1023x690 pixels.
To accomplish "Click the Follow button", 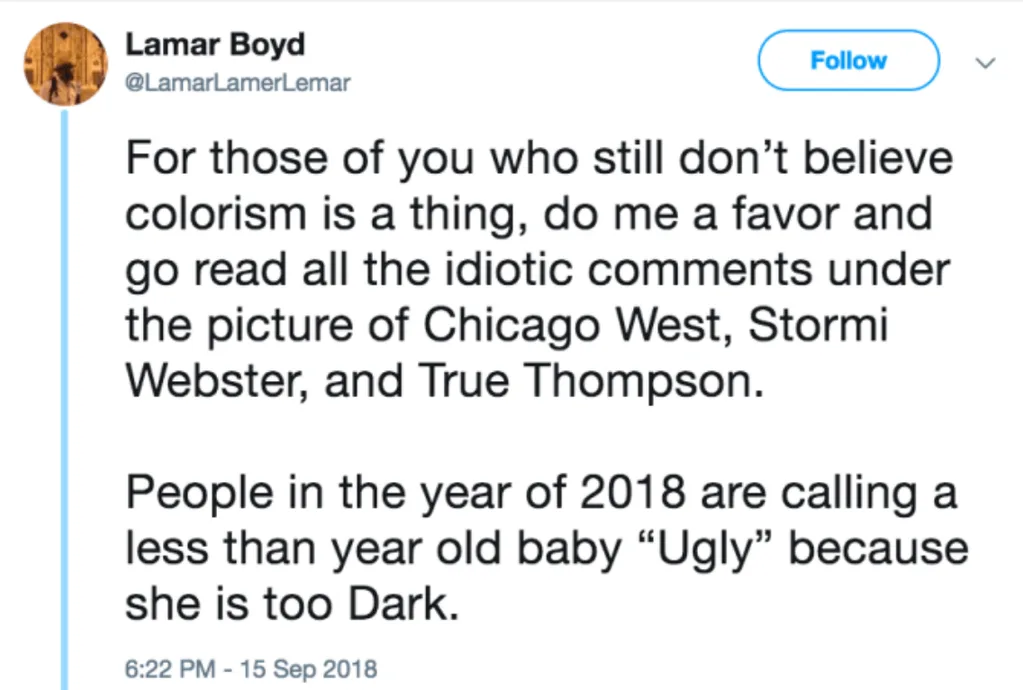I will pyautogui.click(x=848, y=60).
